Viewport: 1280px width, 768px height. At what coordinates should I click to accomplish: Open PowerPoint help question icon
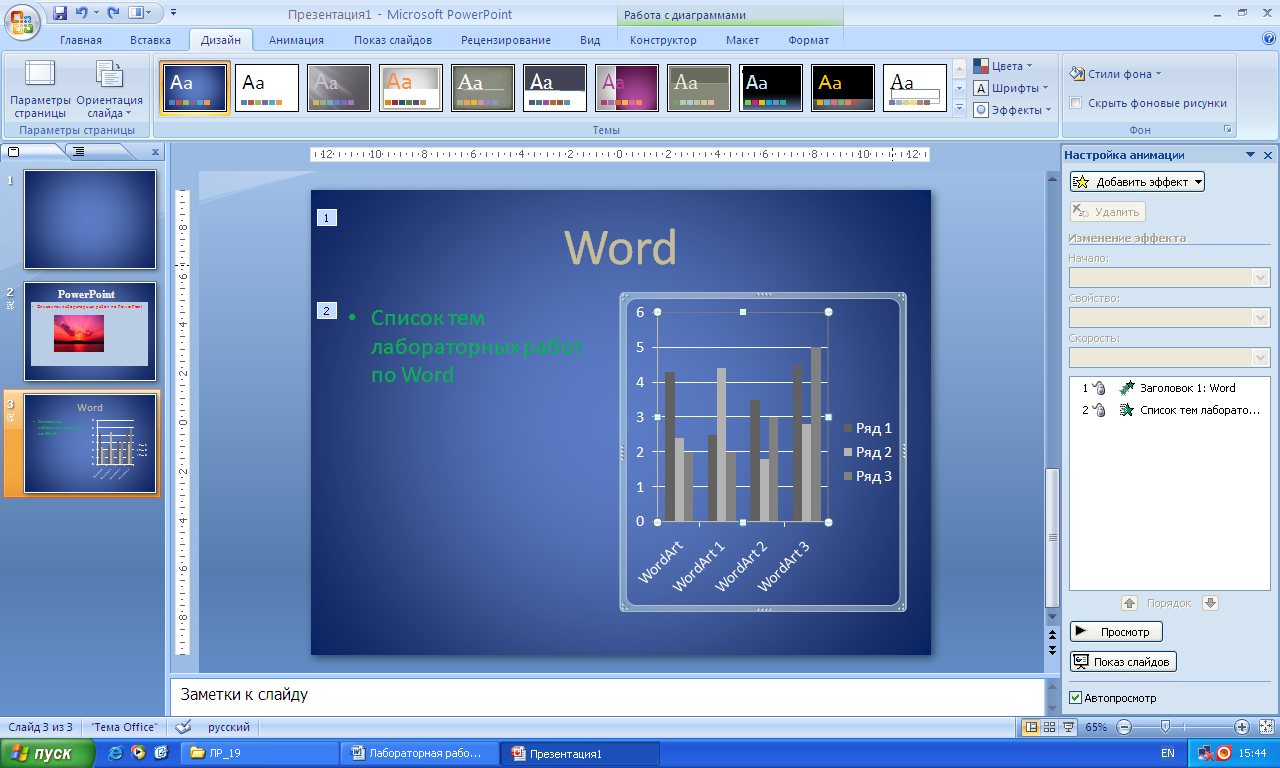point(1269,39)
